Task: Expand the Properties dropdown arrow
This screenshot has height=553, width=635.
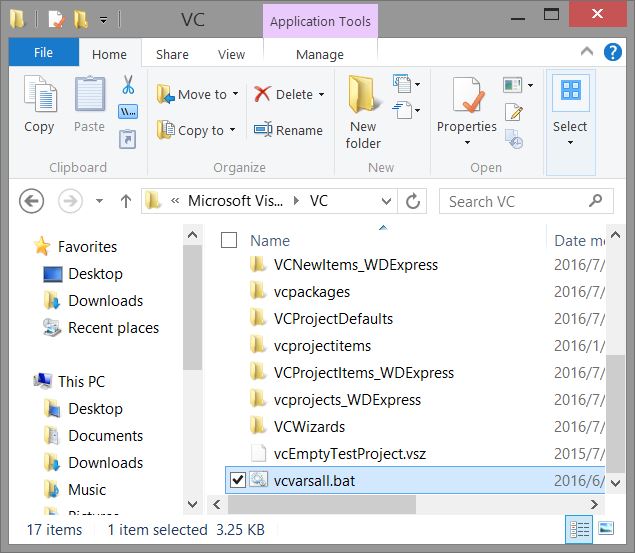Action: point(467,142)
